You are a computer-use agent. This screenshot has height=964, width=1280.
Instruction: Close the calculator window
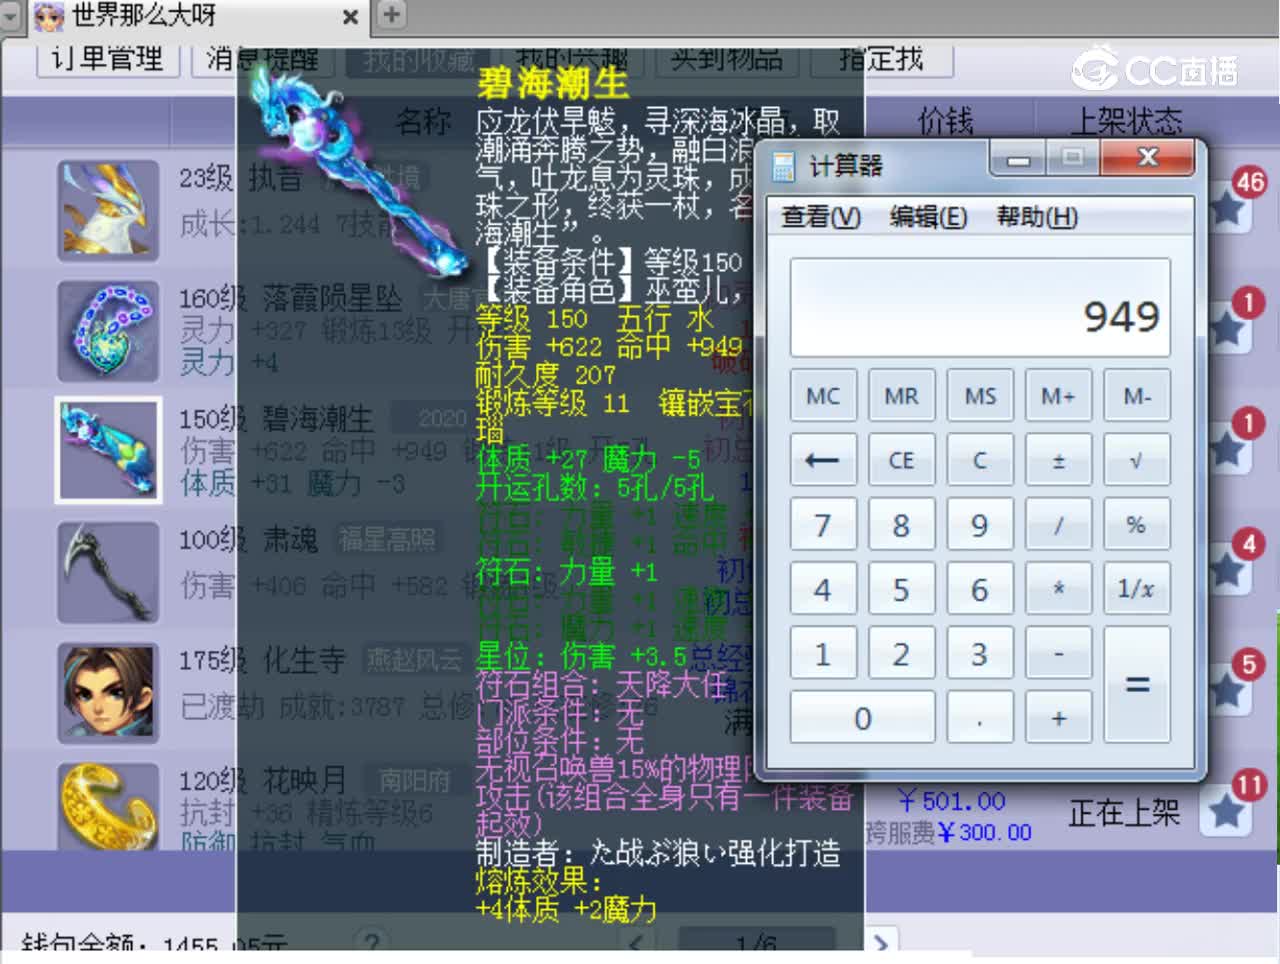[1148, 158]
